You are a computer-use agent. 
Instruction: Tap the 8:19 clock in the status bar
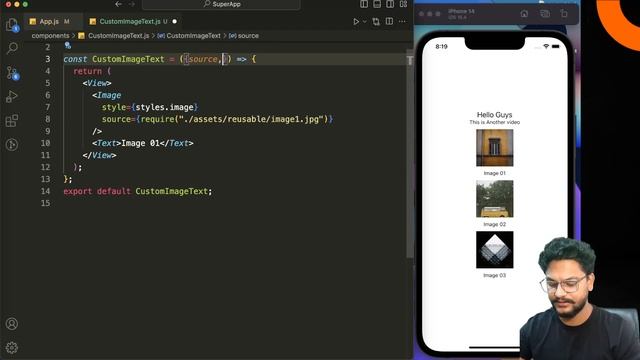(x=441, y=47)
